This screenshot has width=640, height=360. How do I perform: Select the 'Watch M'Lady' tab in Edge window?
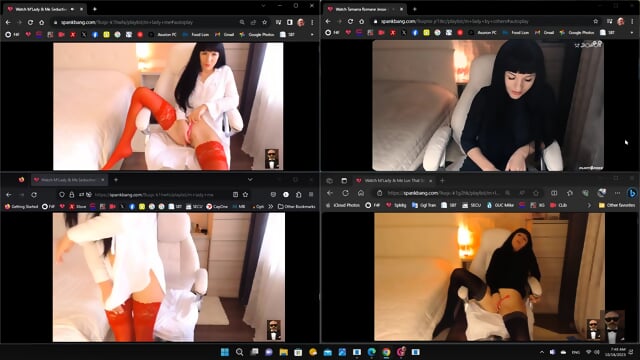(x=395, y=180)
